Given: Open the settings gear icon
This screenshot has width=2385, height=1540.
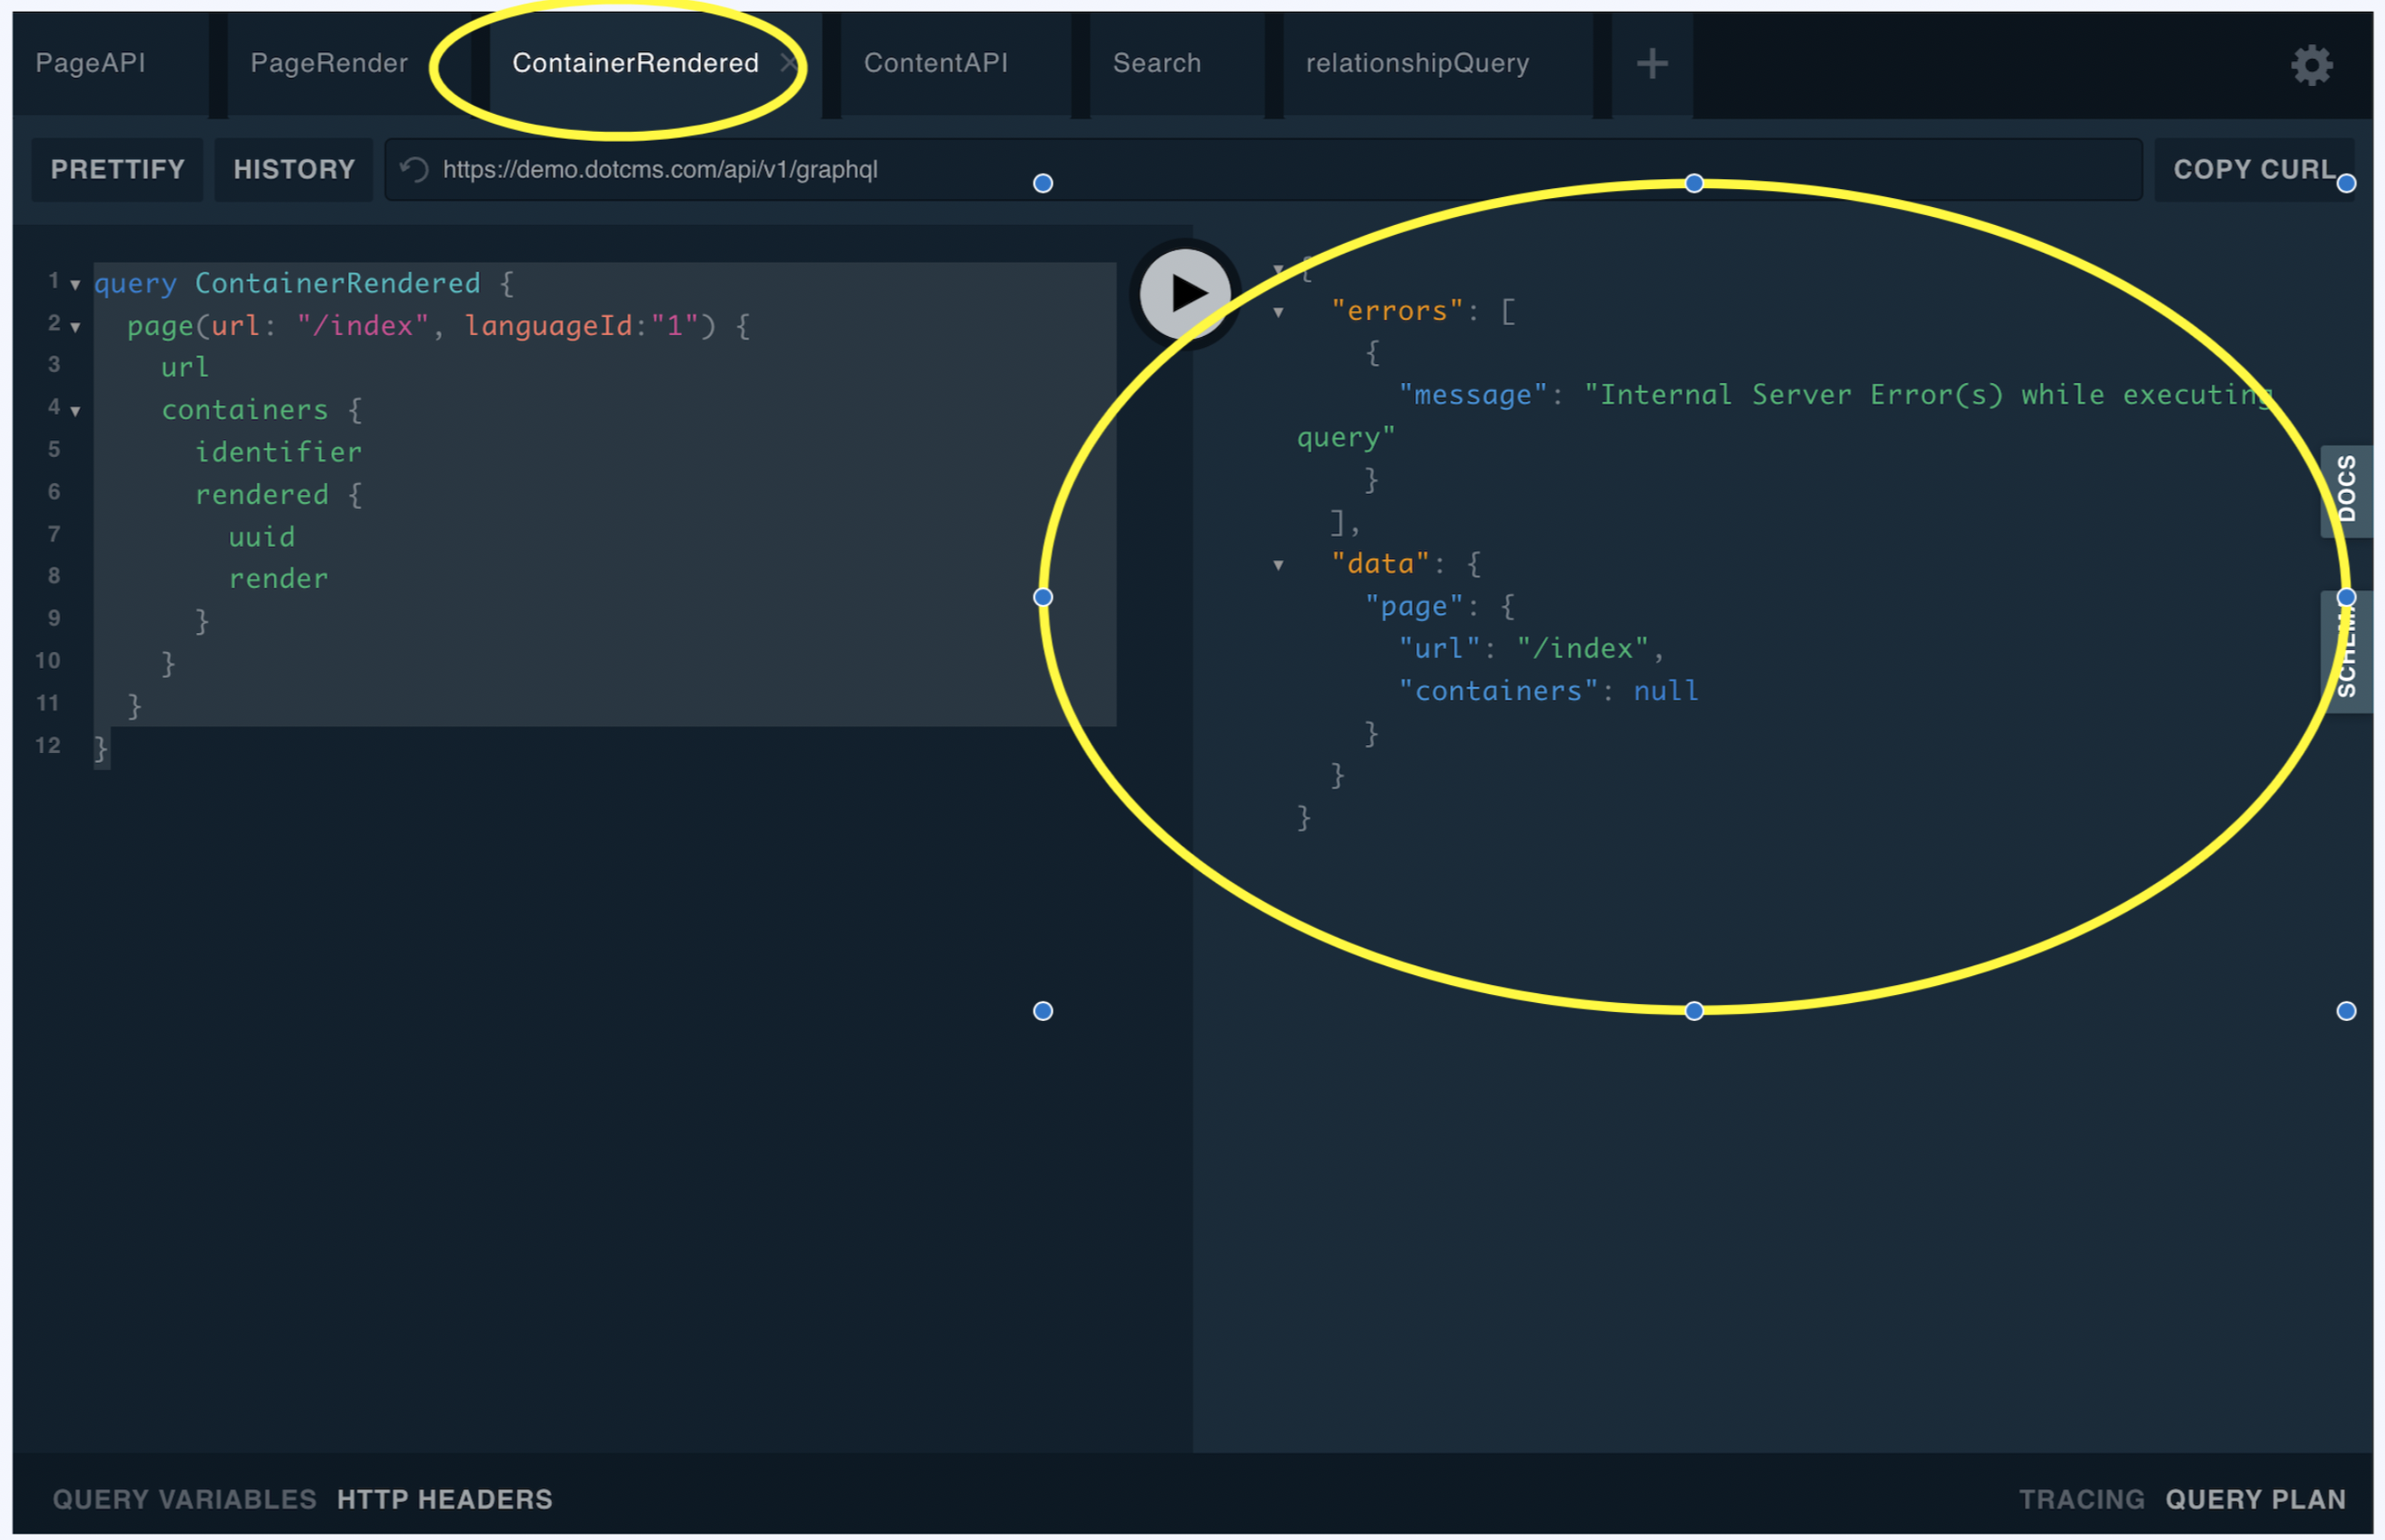Looking at the screenshot, I should [2311, 65].
